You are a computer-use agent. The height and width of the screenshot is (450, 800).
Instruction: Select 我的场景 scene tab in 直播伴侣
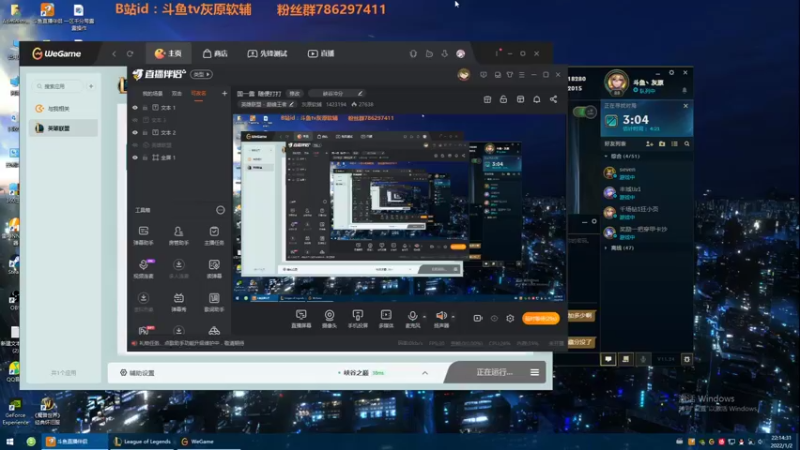pos(152,93)
